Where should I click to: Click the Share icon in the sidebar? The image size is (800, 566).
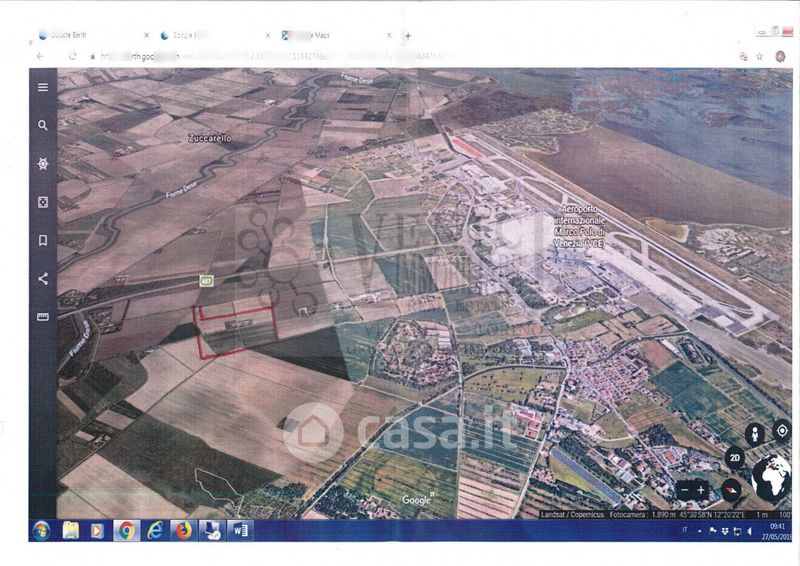pyautogui.click(x=42, y=279)
